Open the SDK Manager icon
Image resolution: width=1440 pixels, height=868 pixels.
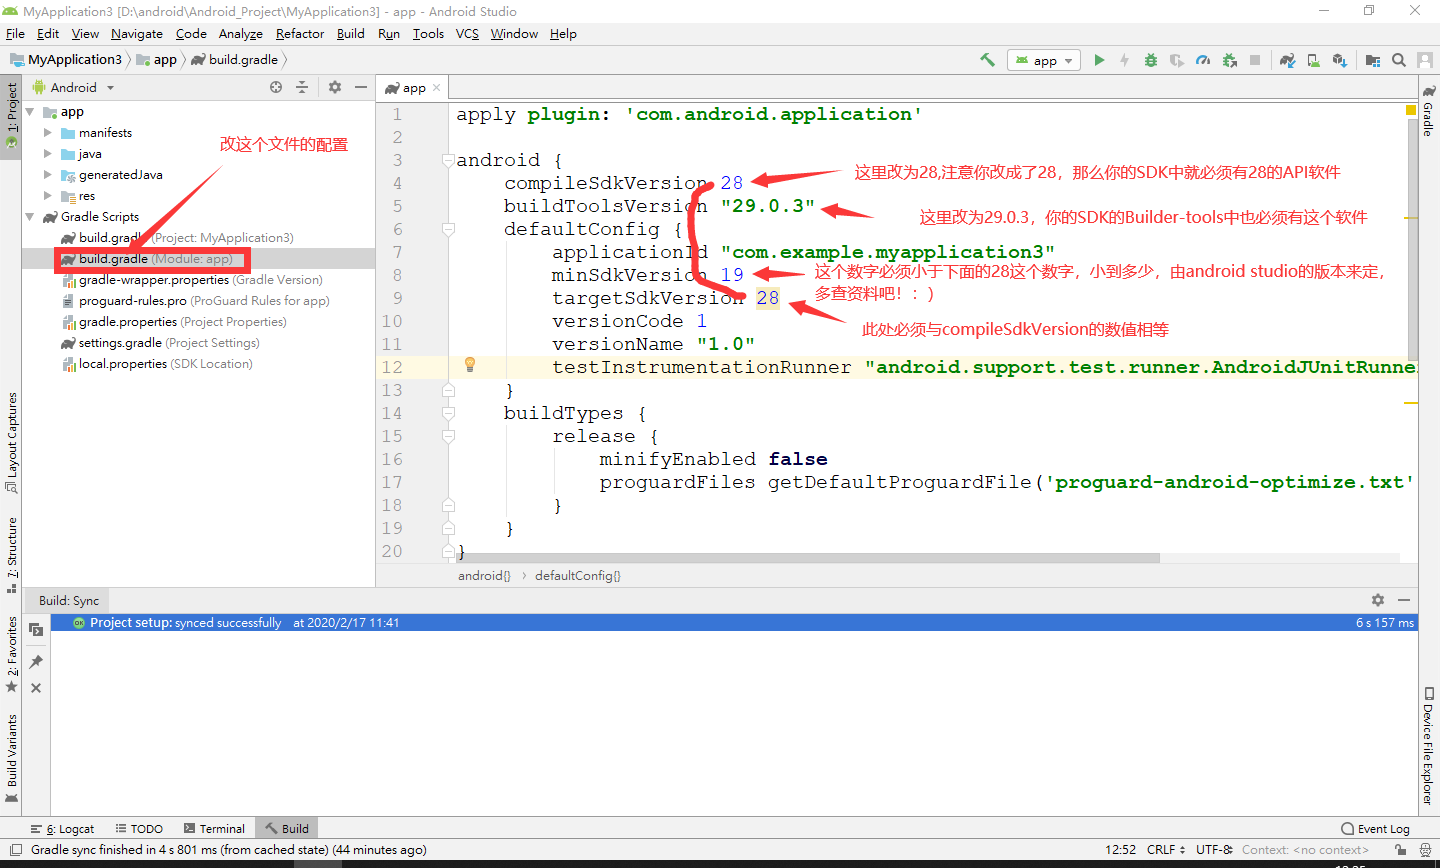click(1340, 60)
